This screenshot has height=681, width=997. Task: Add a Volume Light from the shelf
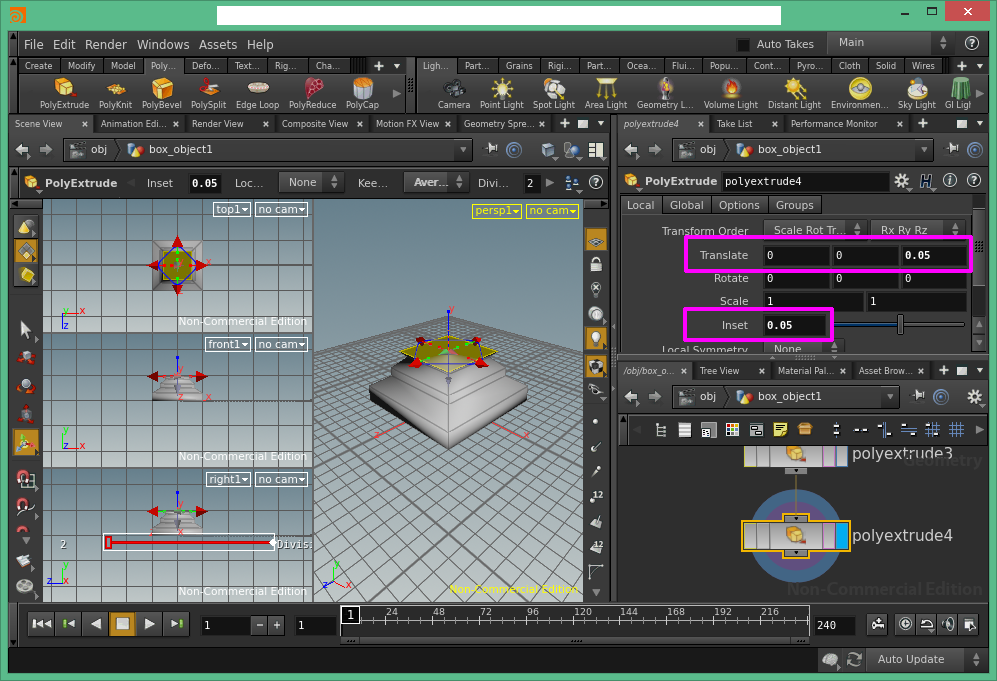point(731,93)
